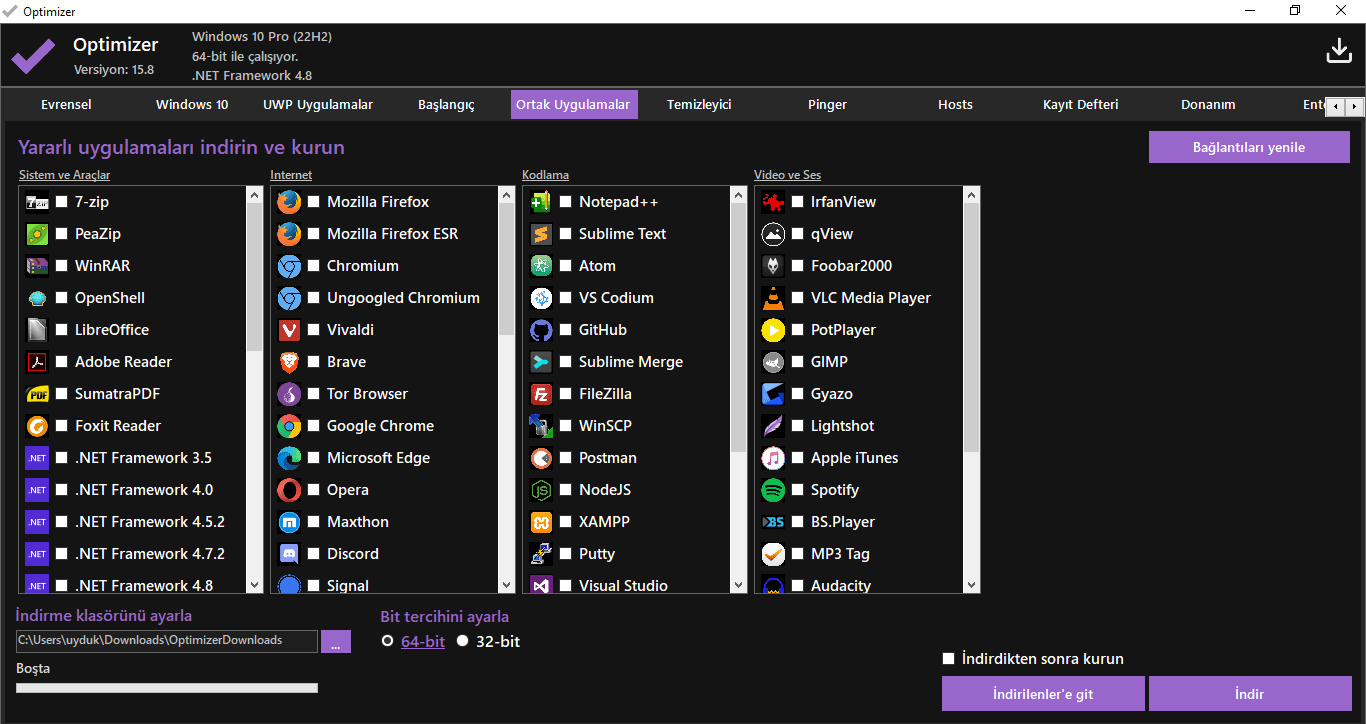Click the PotPlayer icon

coord(773,330)
